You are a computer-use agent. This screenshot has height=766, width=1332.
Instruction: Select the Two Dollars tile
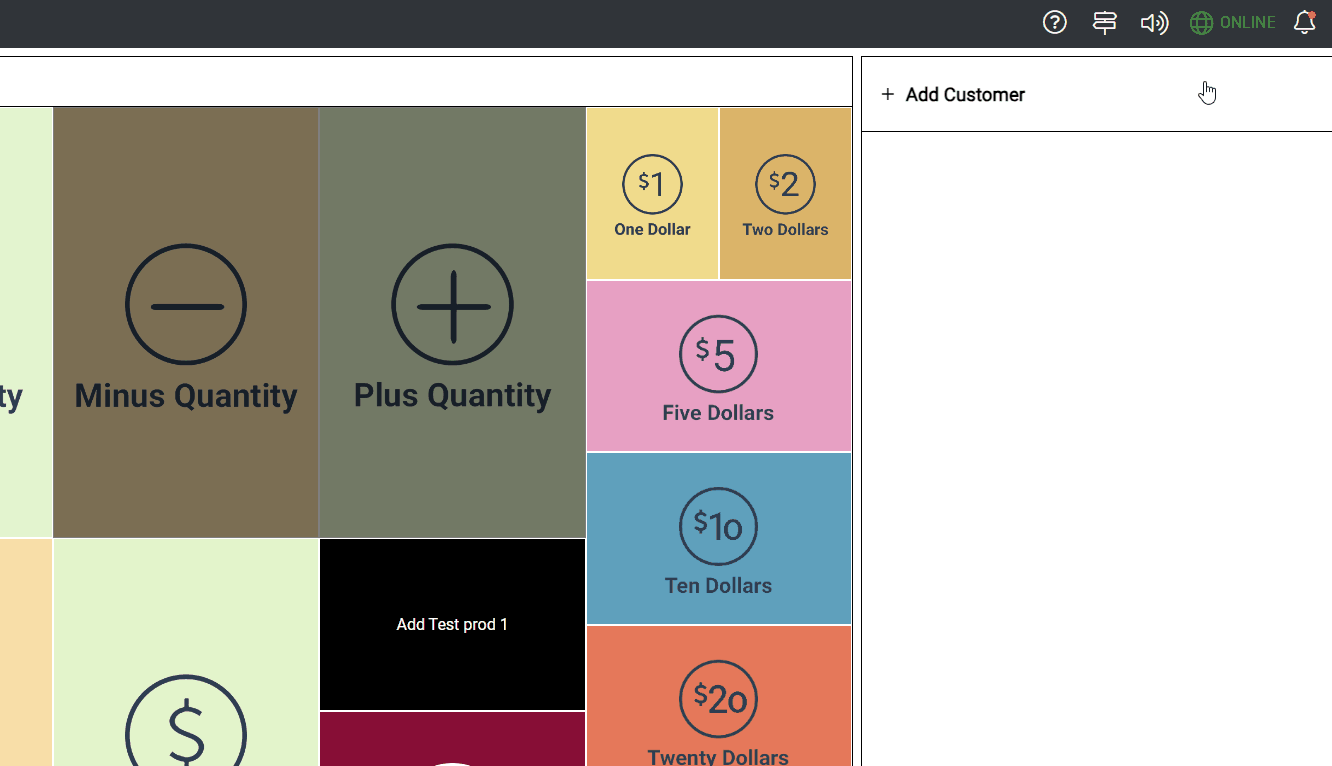785,193
